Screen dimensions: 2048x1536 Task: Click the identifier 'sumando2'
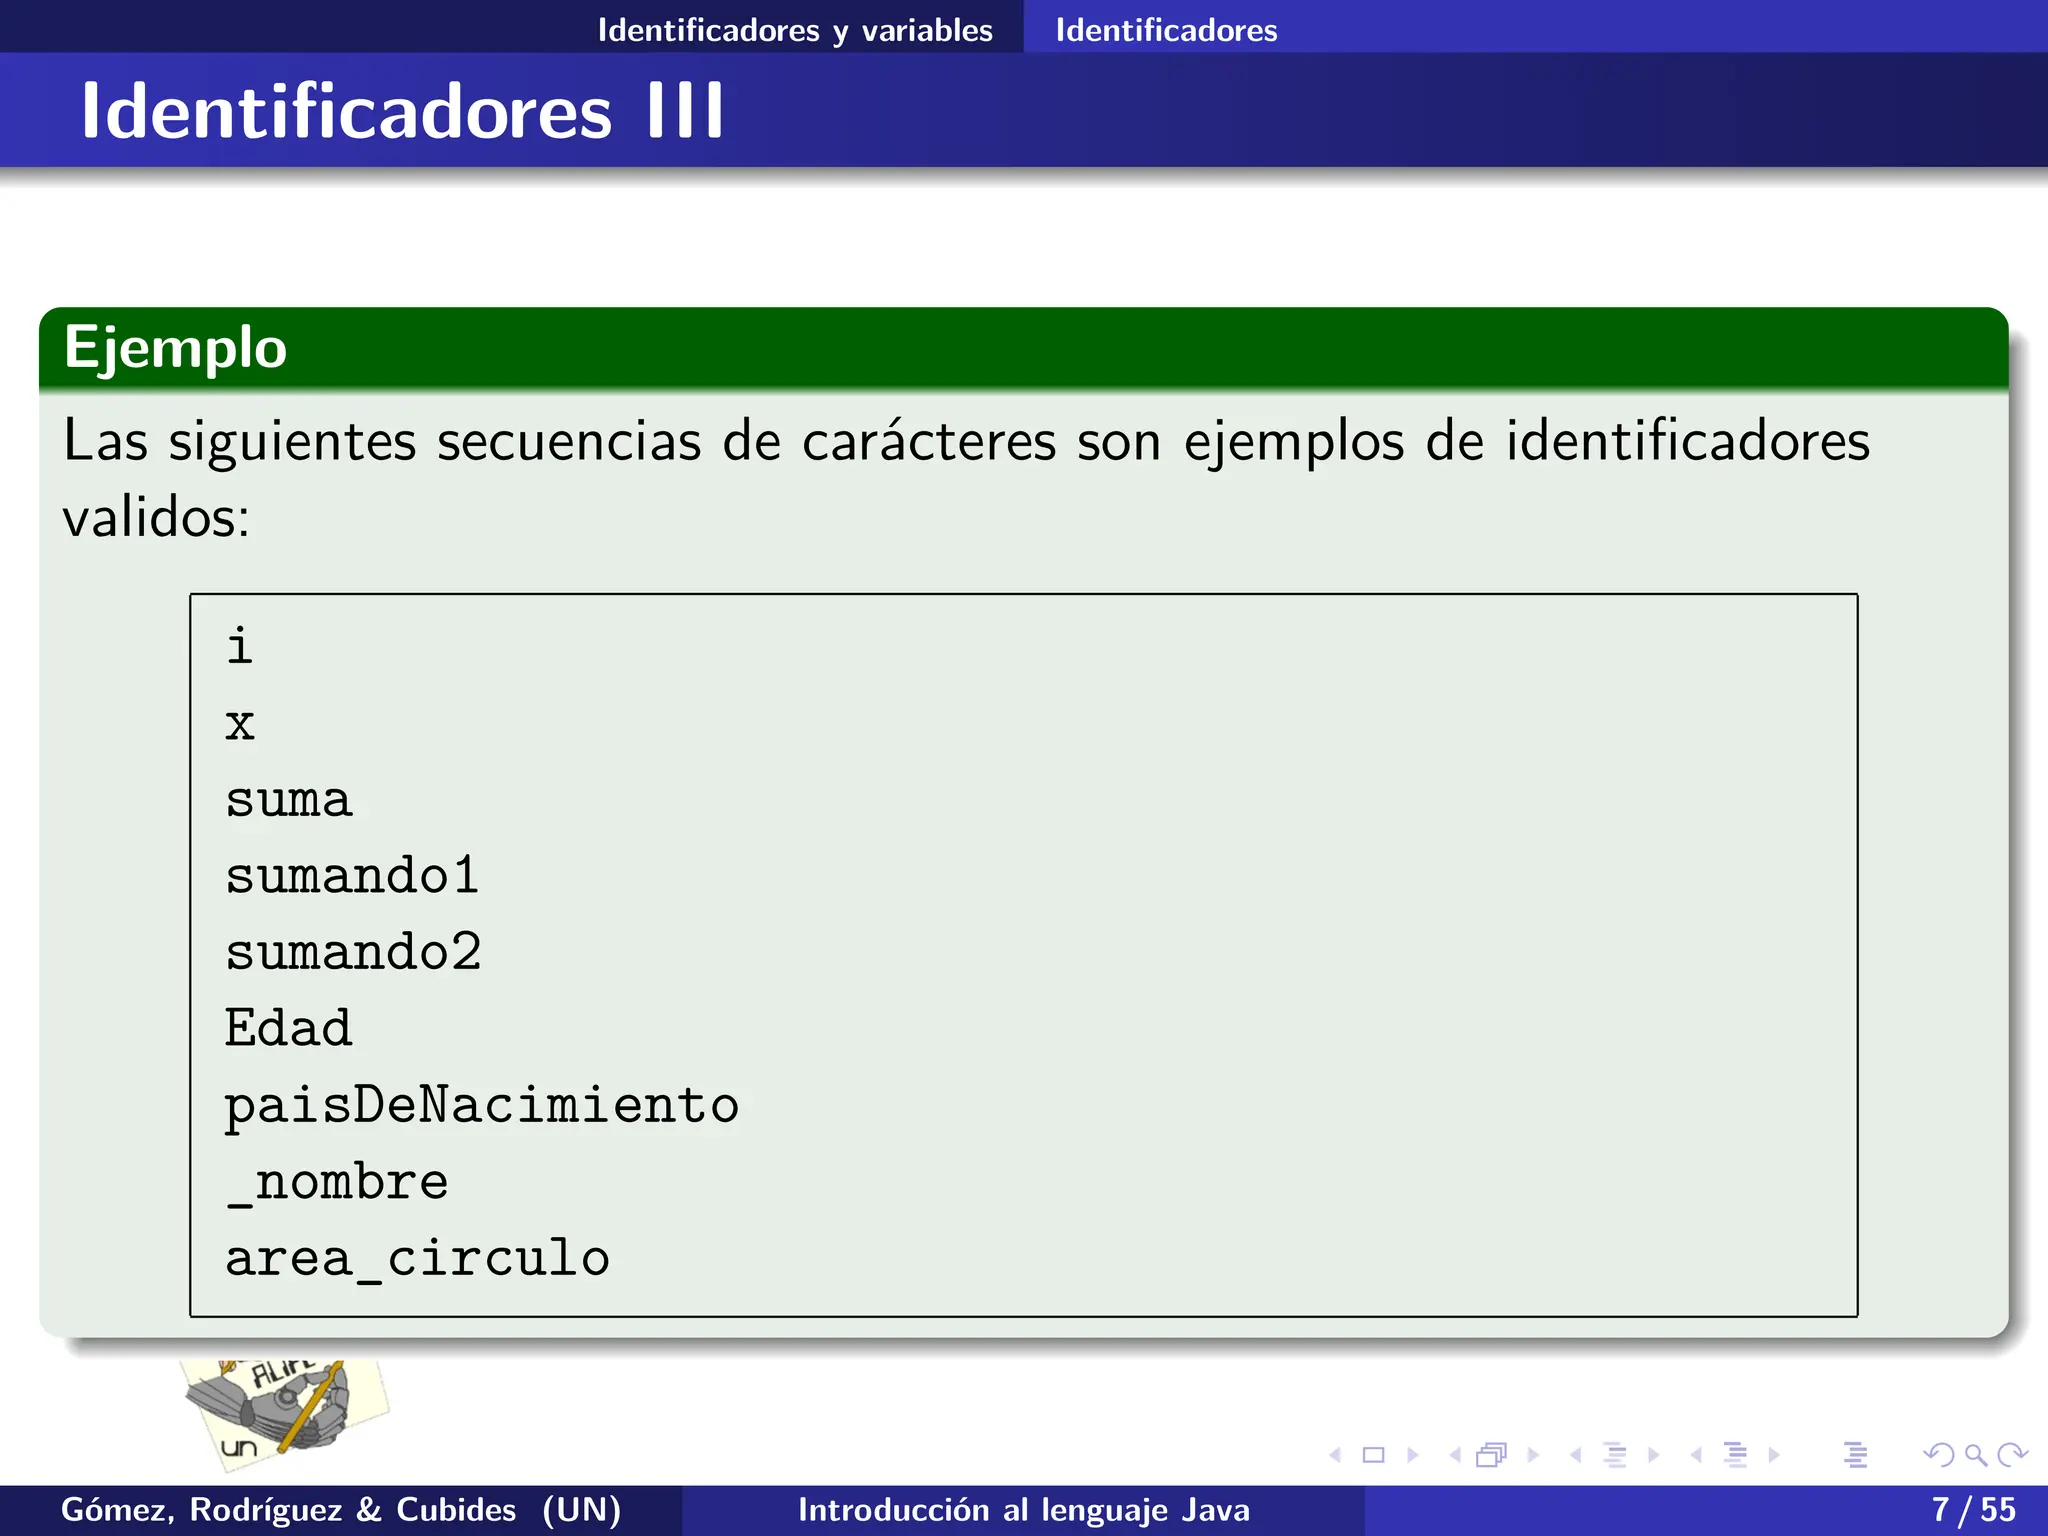point(353,952)
